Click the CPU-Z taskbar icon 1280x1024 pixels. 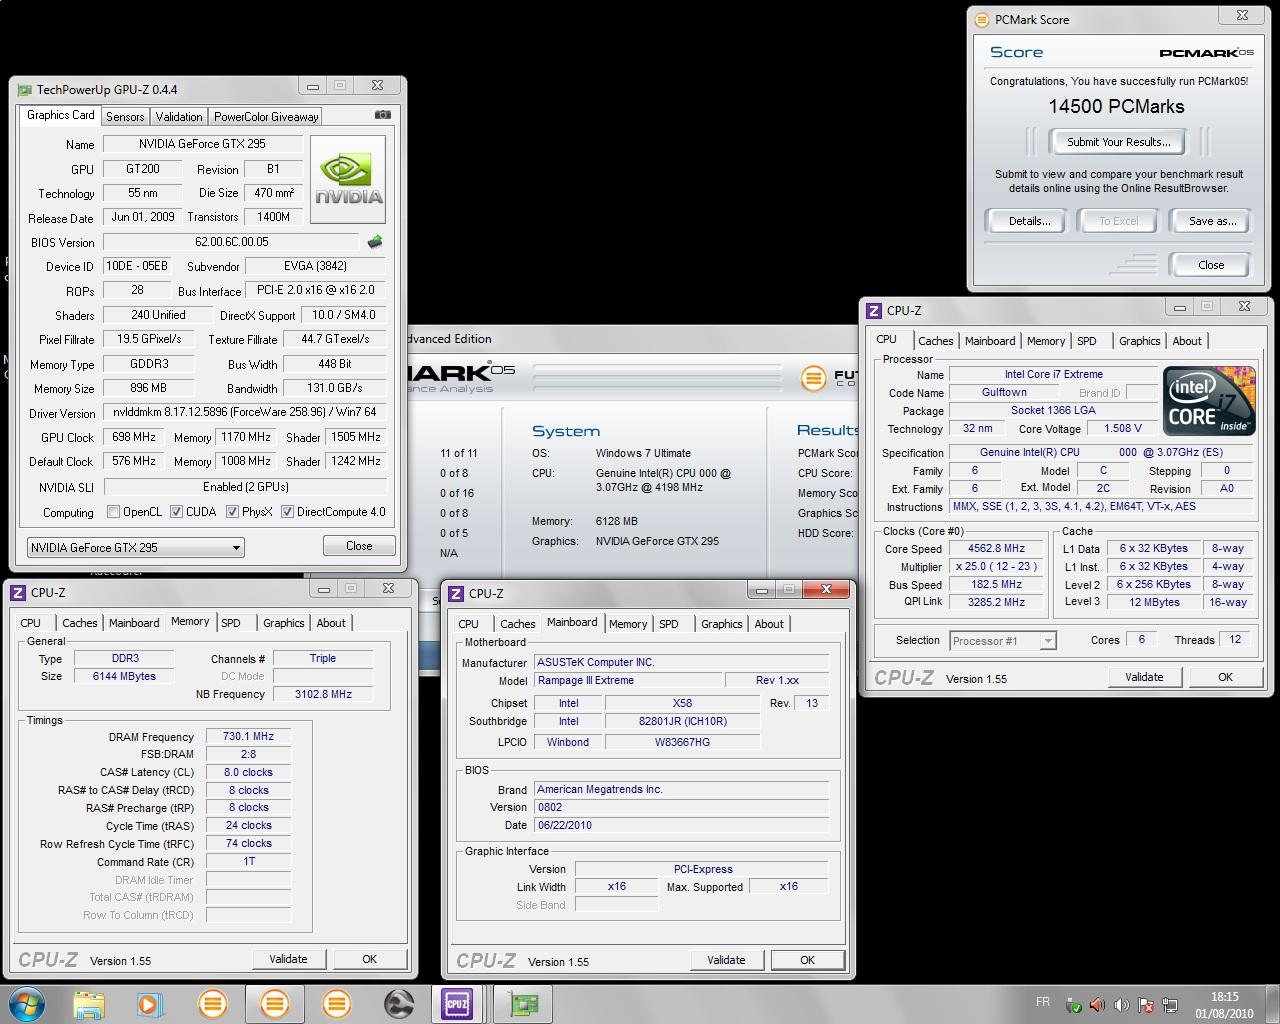click(457, 1004)
